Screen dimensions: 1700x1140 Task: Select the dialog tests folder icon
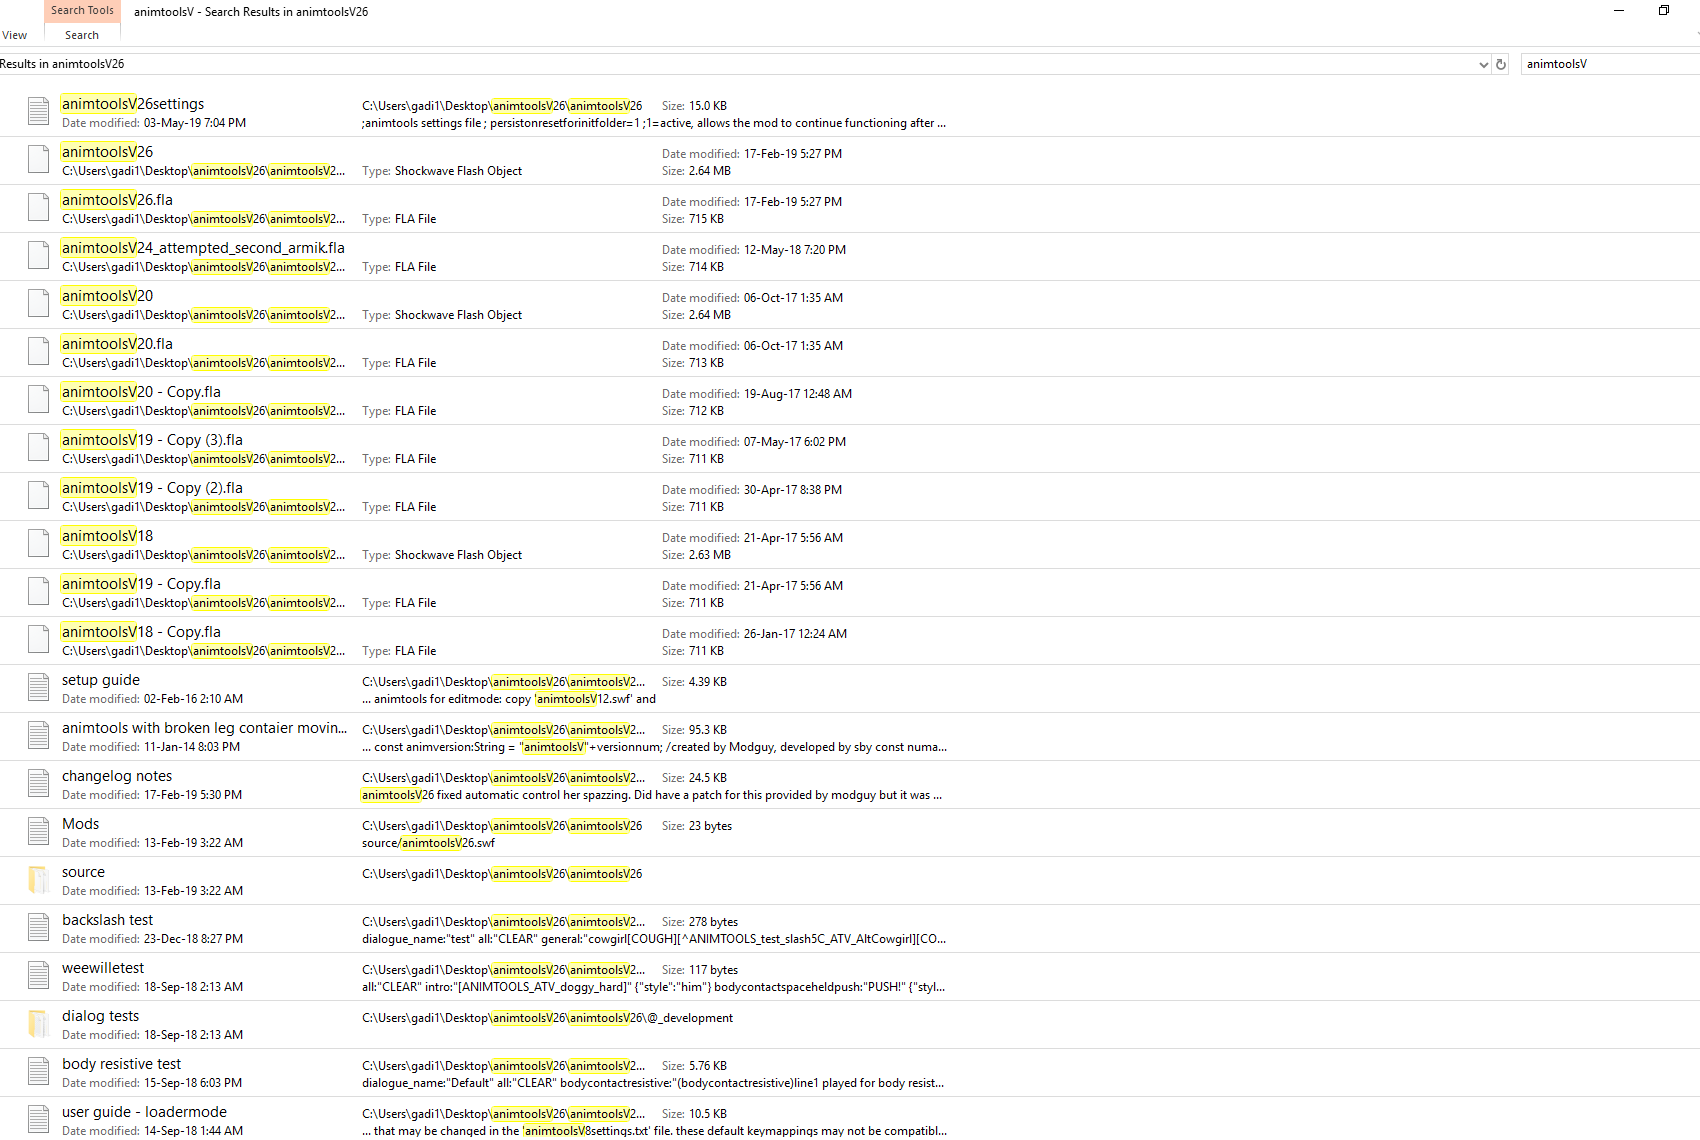38,1024
